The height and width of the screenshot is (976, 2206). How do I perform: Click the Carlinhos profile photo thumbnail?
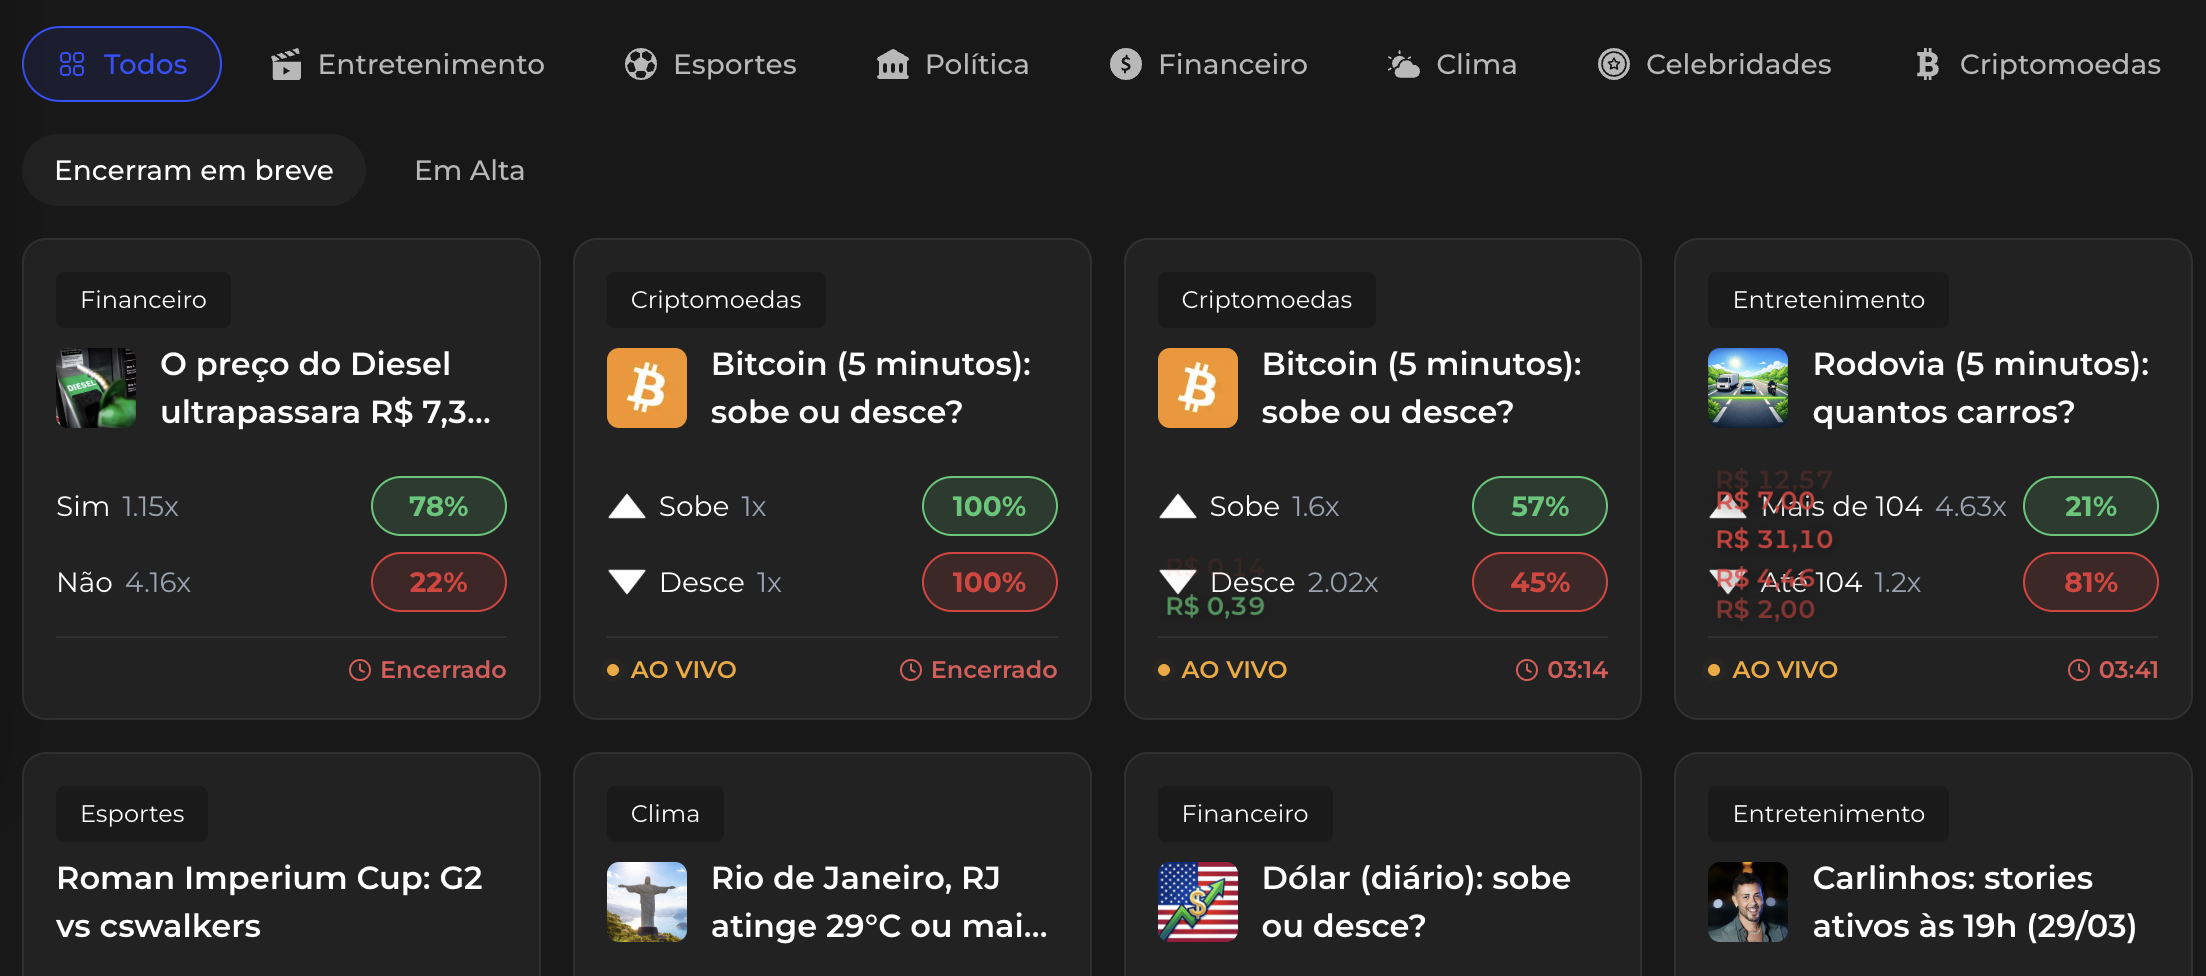click(x=1748, y=901)
